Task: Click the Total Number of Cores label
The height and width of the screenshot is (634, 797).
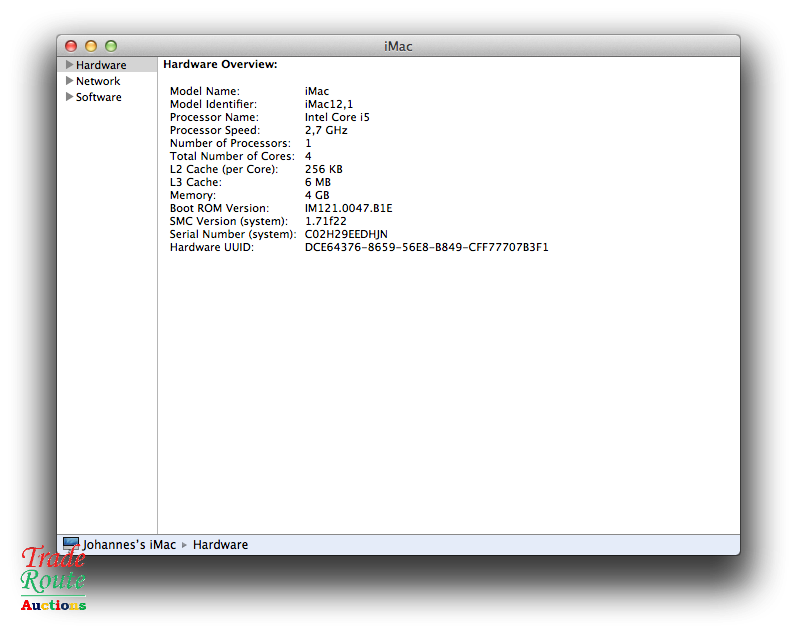Action: 232,156
